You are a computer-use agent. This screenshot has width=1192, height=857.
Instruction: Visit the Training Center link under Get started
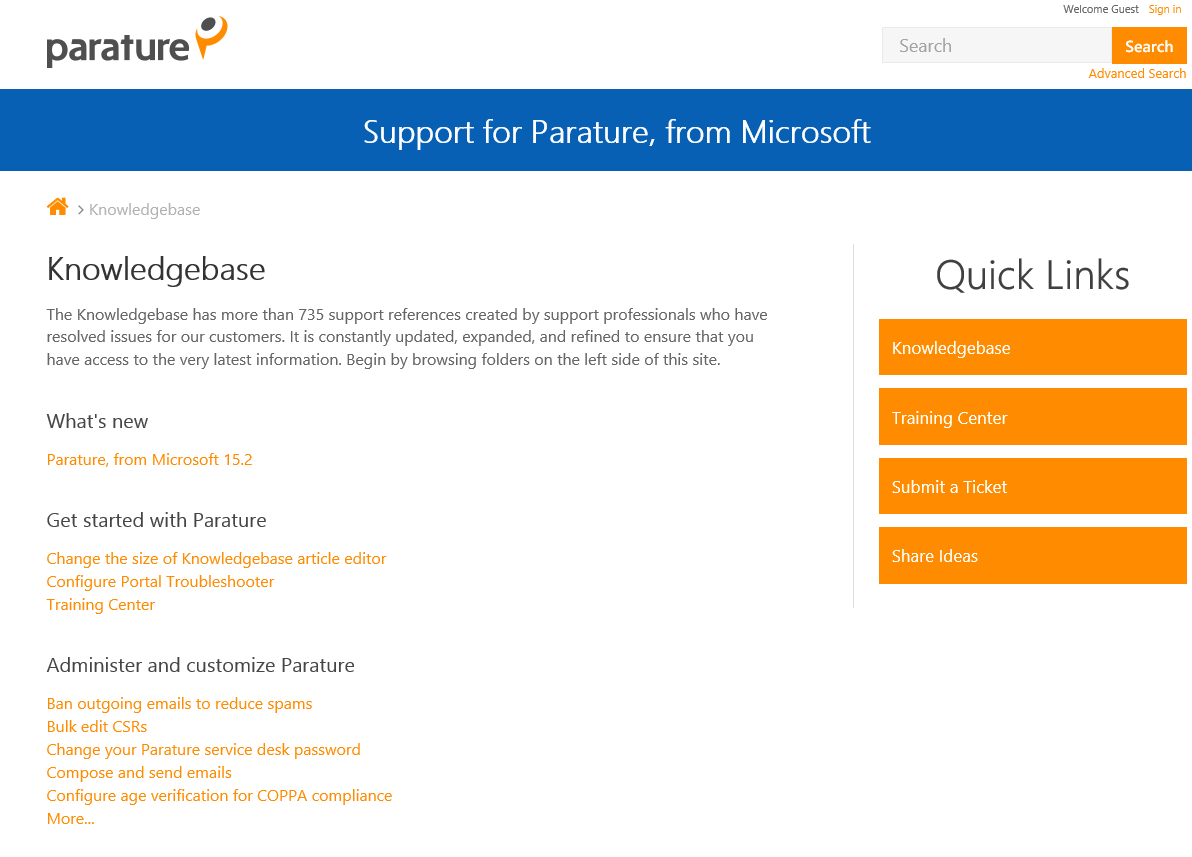pyautogui.click(x=100, y=604)
